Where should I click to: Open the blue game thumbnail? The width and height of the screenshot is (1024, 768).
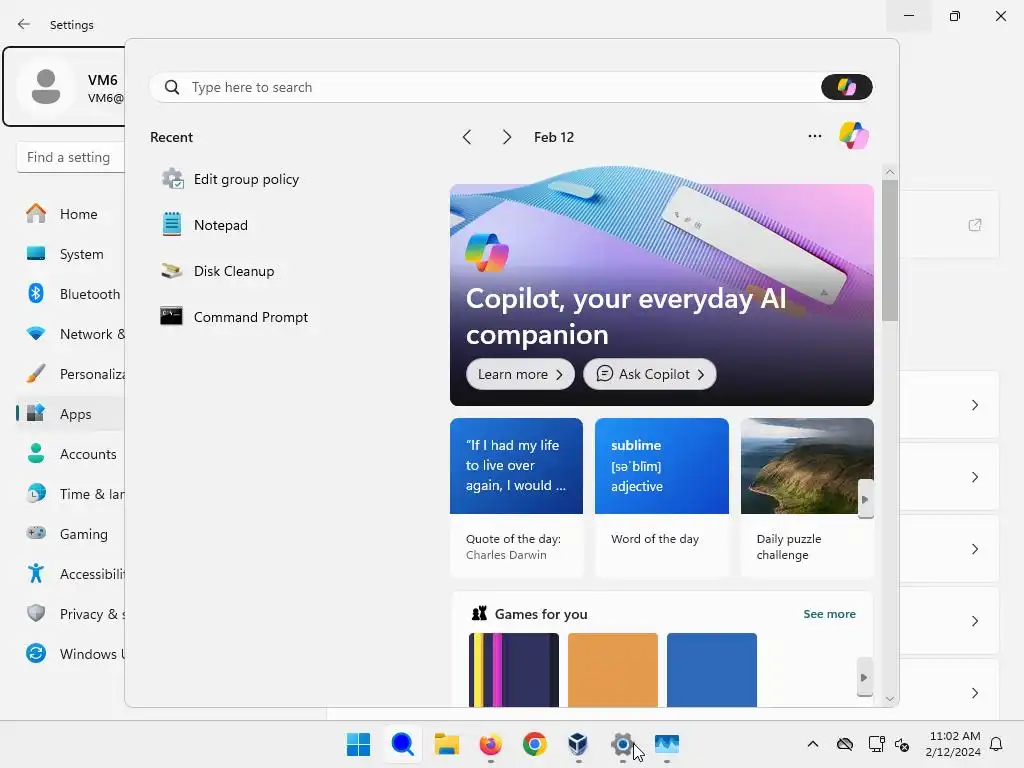click(x=712, y=669)
